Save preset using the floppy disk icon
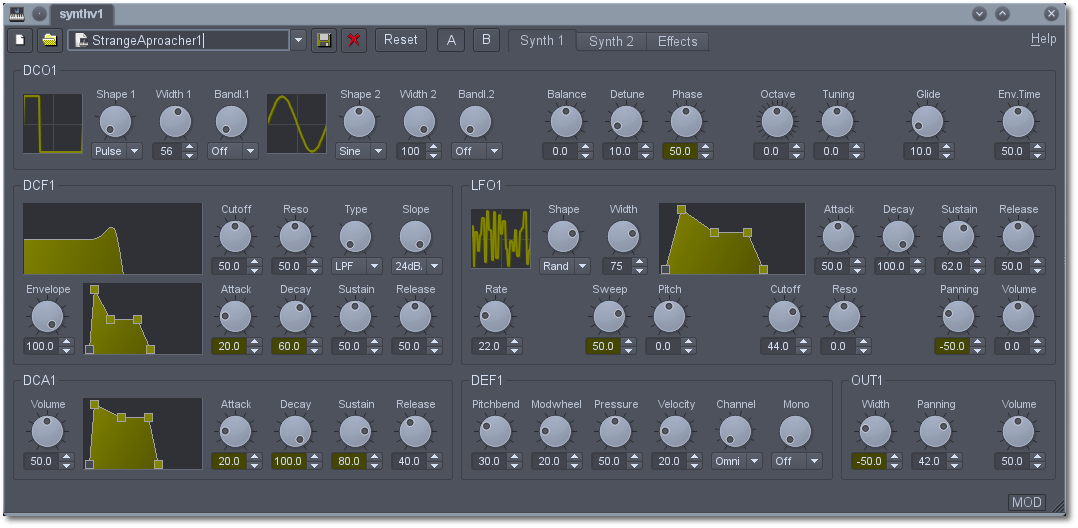The image size is (1078, 528). 323,40
